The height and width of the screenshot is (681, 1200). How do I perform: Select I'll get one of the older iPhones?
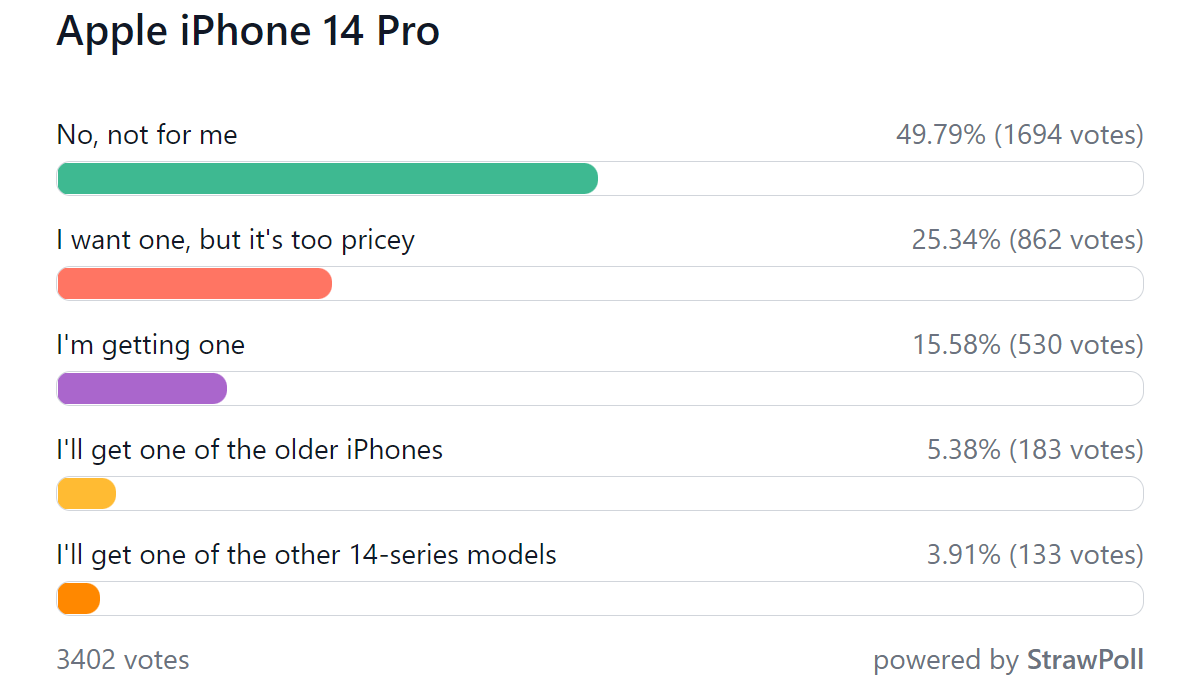pyautogui.click(x=250, y=450)
